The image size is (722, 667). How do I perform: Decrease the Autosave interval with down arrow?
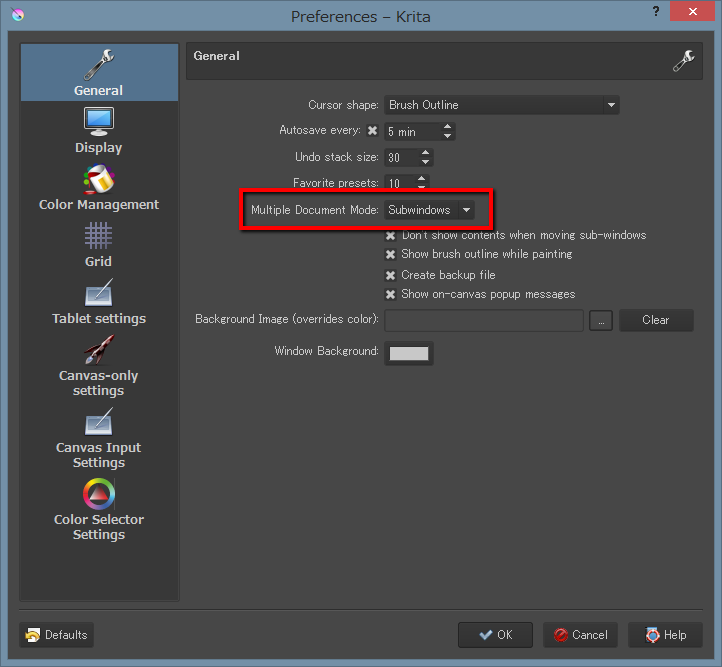447,136
